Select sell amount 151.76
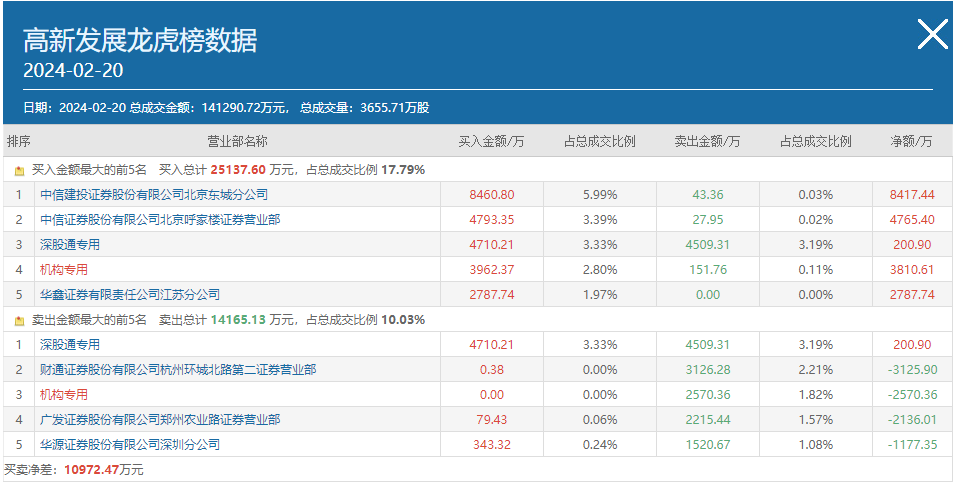 [x=707, y=270]
